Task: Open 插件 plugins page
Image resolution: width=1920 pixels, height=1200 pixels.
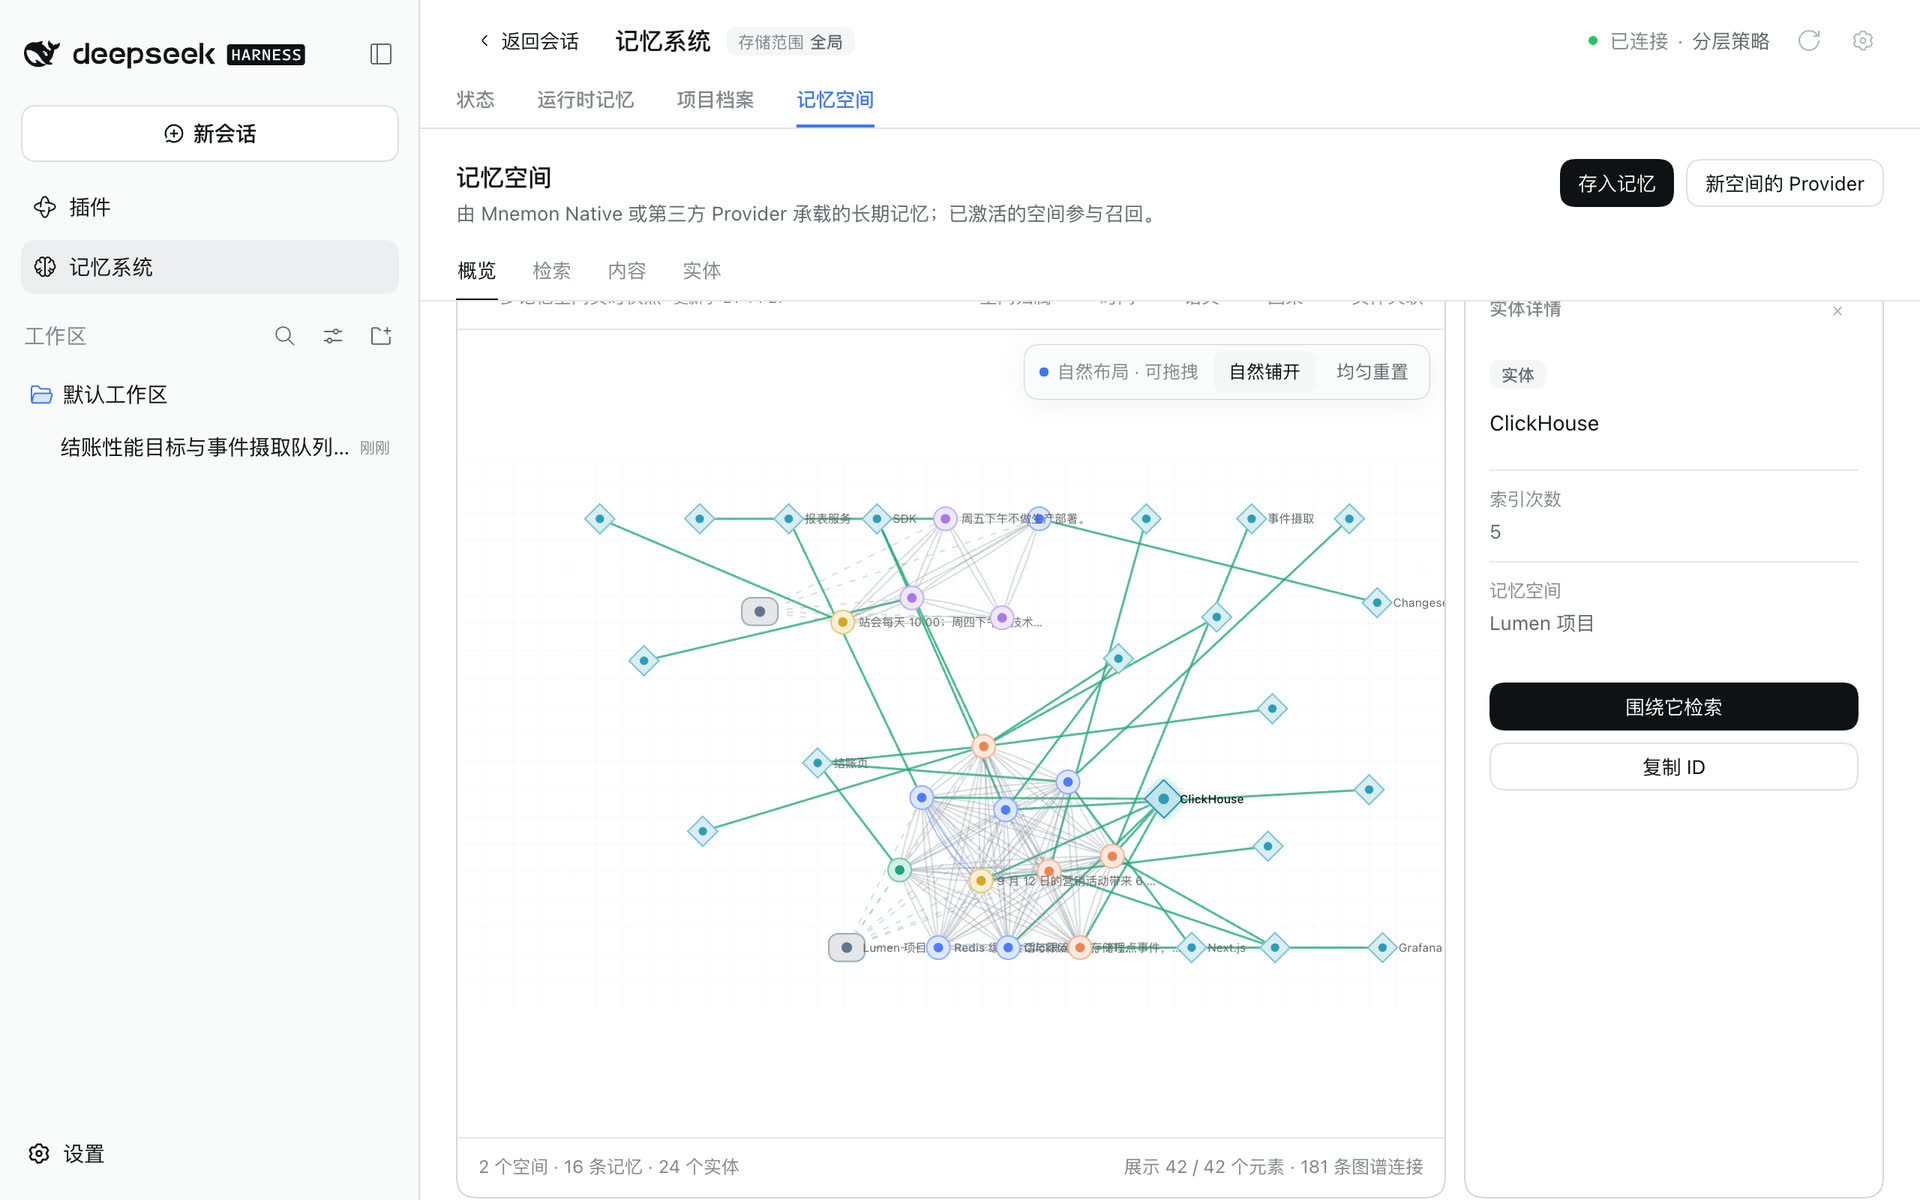Action: pos(210,207)
